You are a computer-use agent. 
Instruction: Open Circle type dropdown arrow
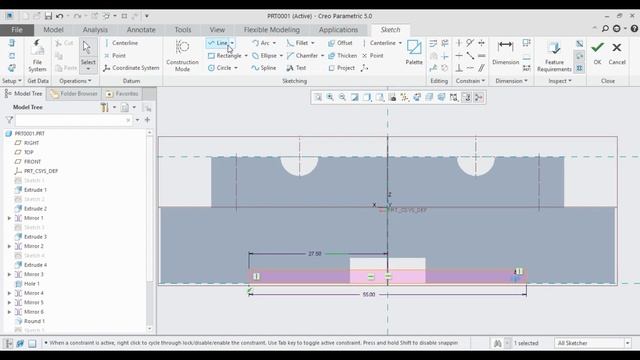pyautogui.click(x=236, y=68)
